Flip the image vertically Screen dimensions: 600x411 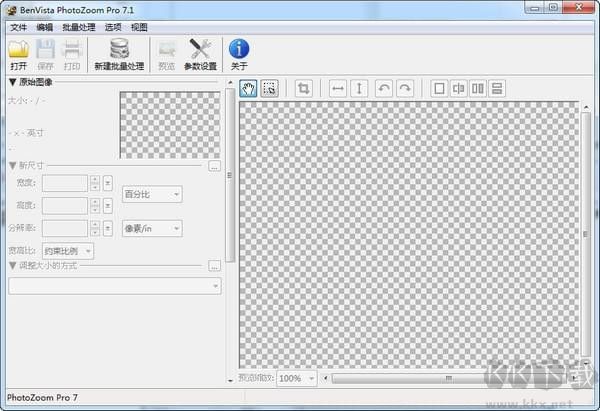tap(359, 88)
